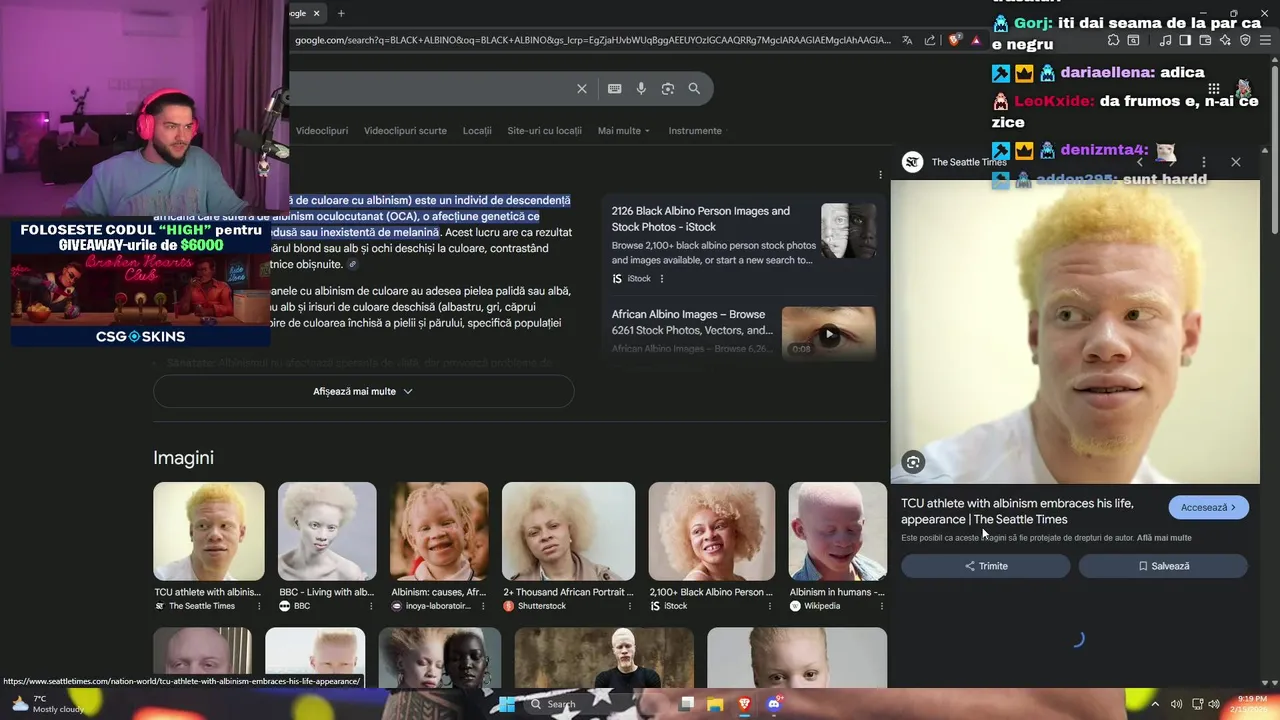This screenshot has width=1280, height=720.
Task: Open three-dot menu for BBC image result
Action: pos(371,606)
